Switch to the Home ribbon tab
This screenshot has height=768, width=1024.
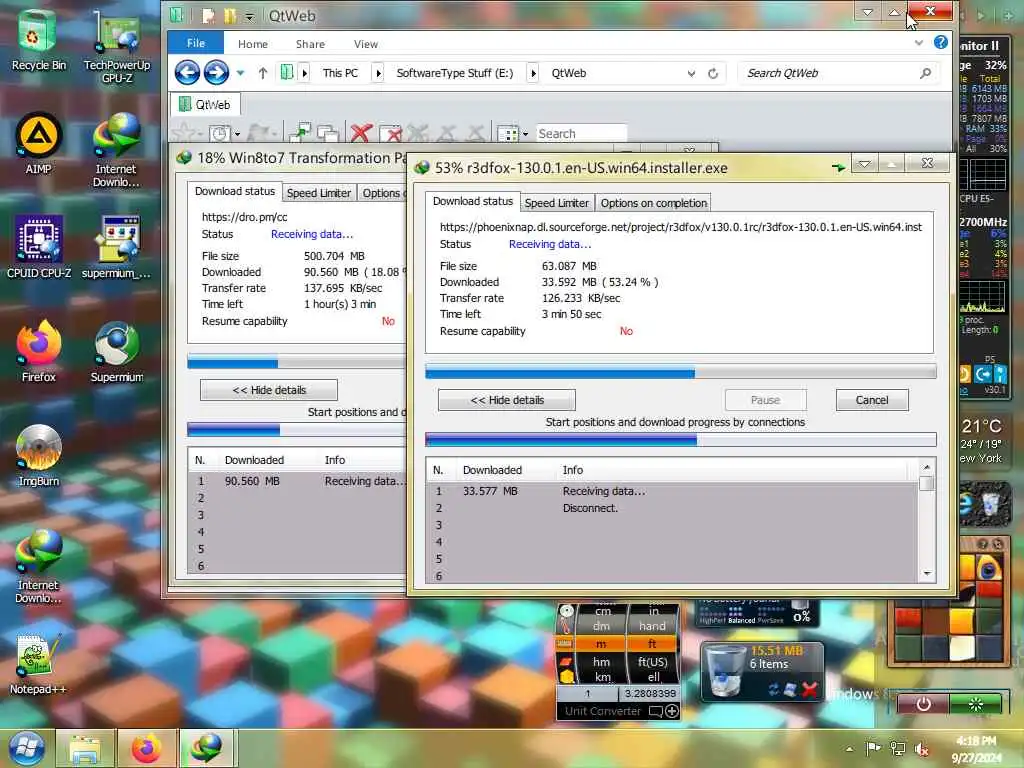click(x=253, y=44)
